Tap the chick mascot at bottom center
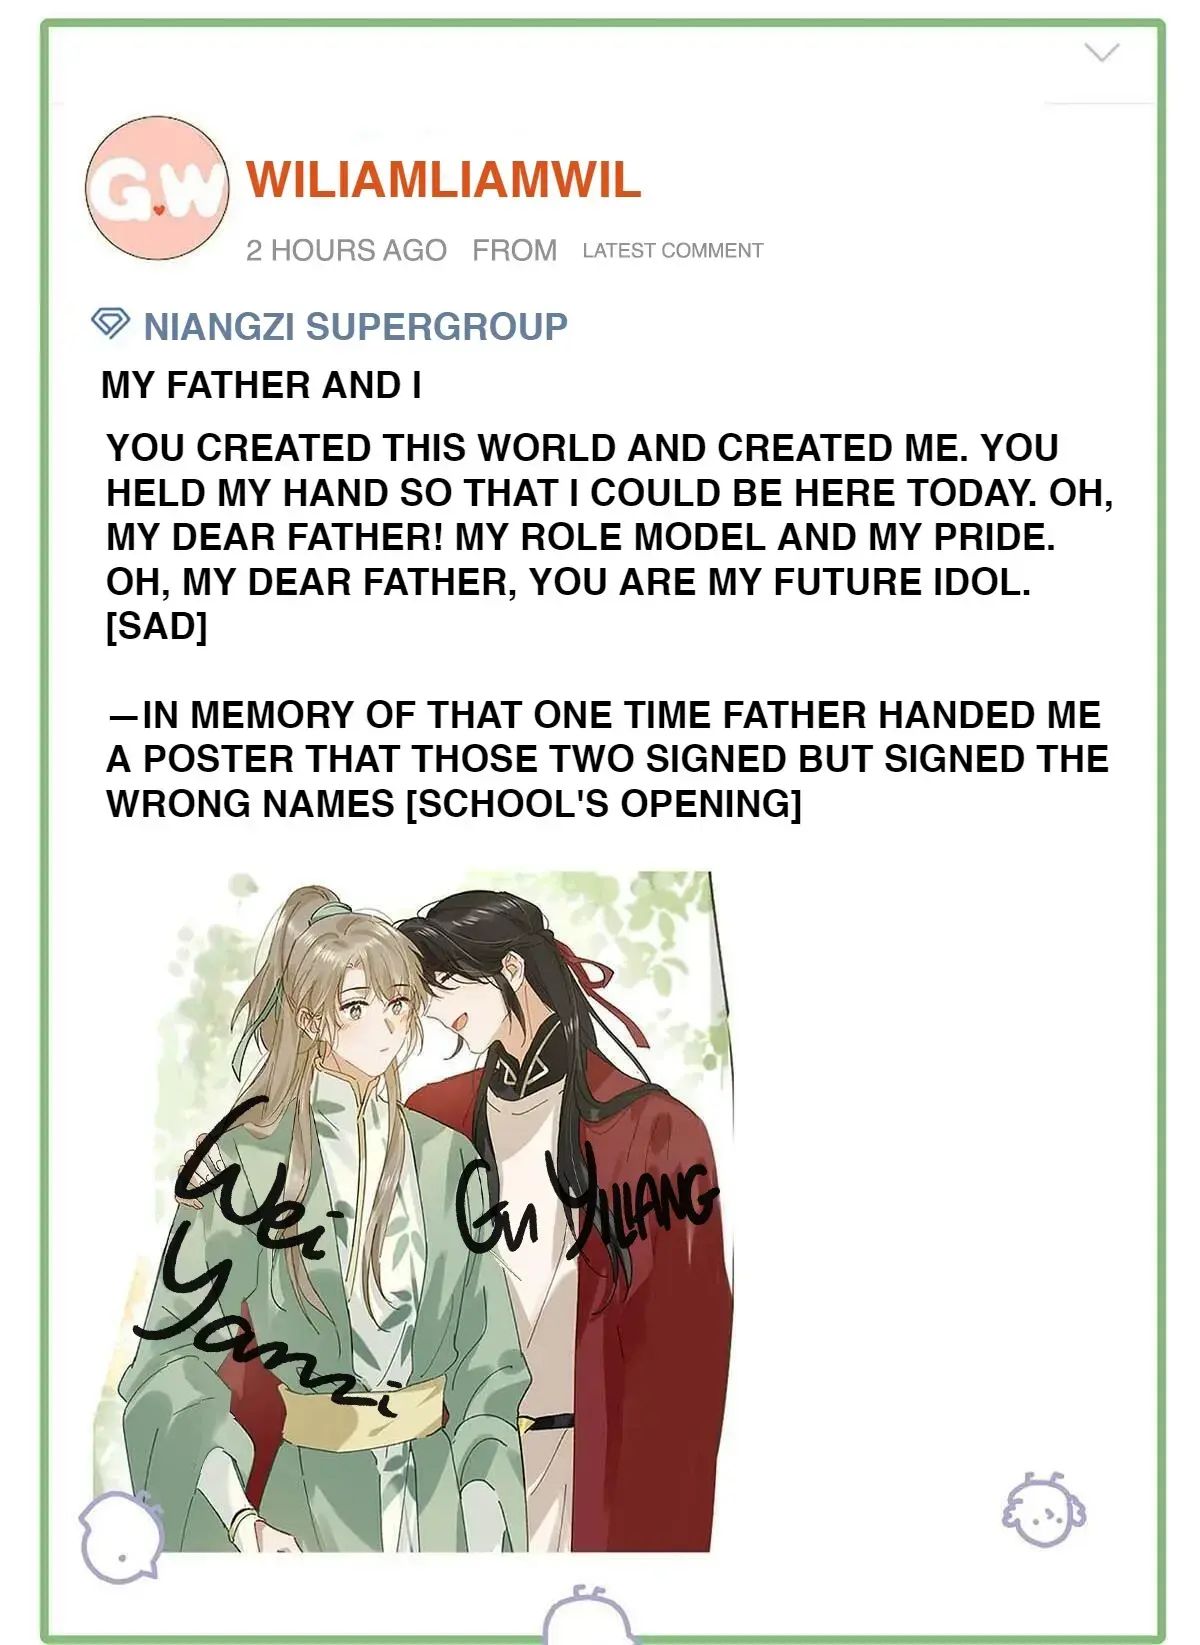The image size is (1200, 1645). tap(588, 1615)
